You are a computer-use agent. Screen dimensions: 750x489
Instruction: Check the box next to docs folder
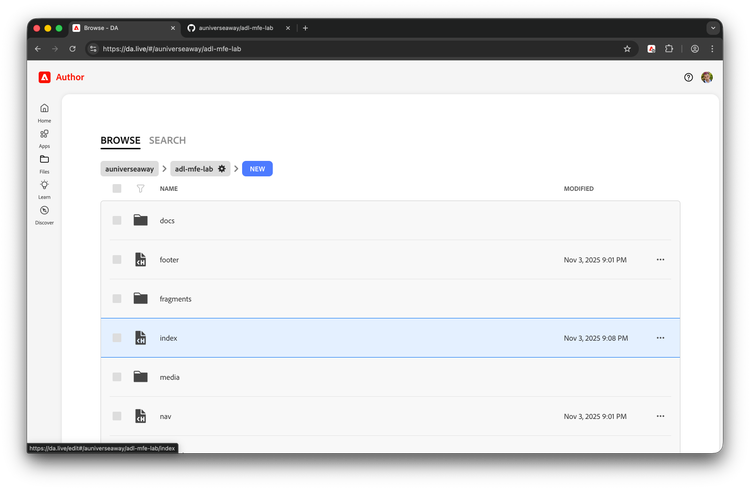click(x=117, y=220)
